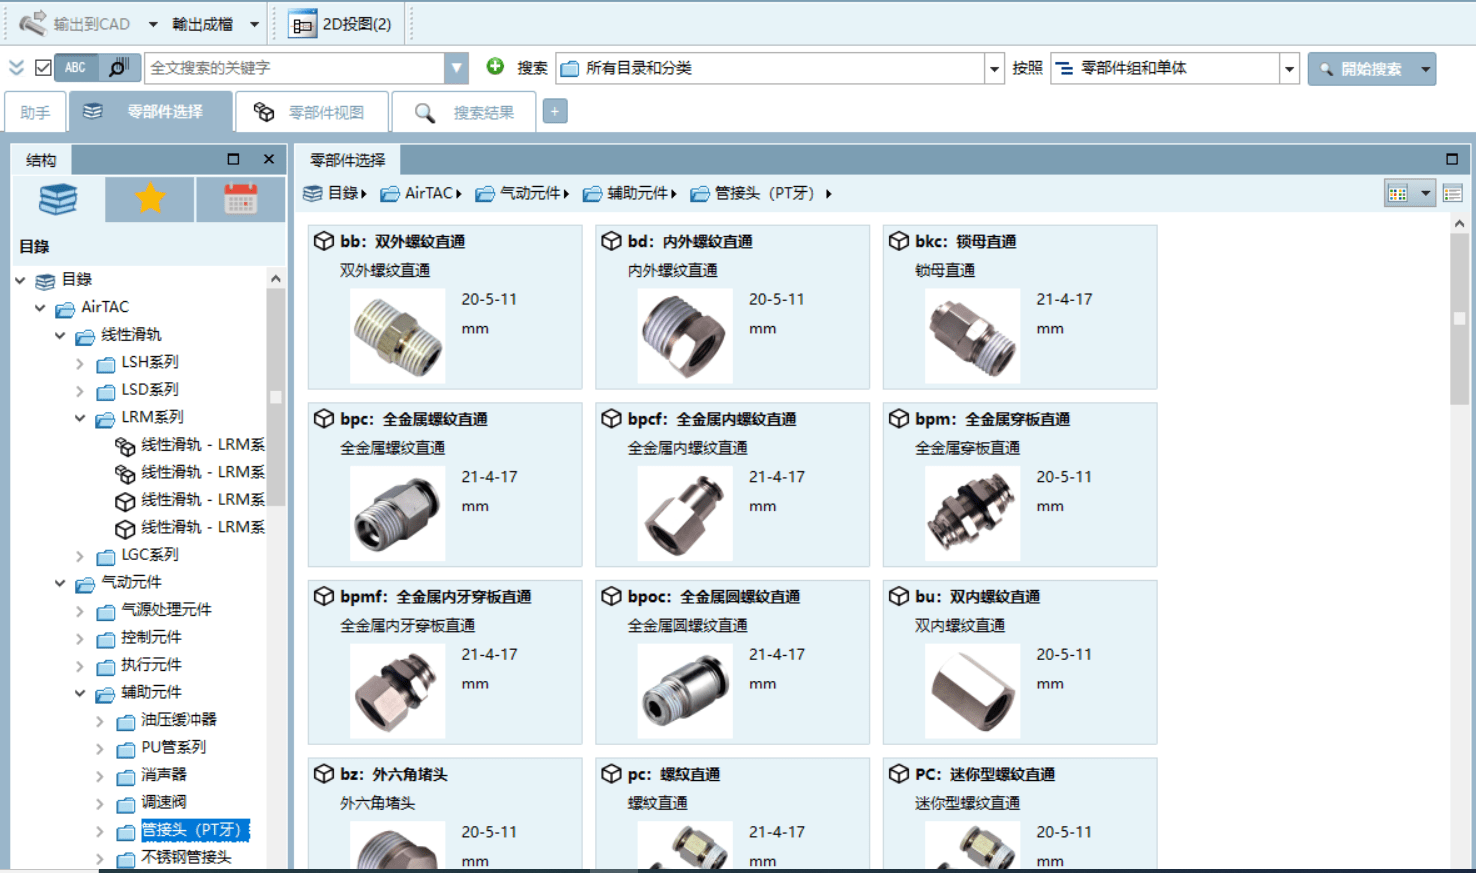This screenshot has width=1476, height=873.
Task: Open the 開始搜索 button dropdown arrow
Action: [x=1426, y=69]
